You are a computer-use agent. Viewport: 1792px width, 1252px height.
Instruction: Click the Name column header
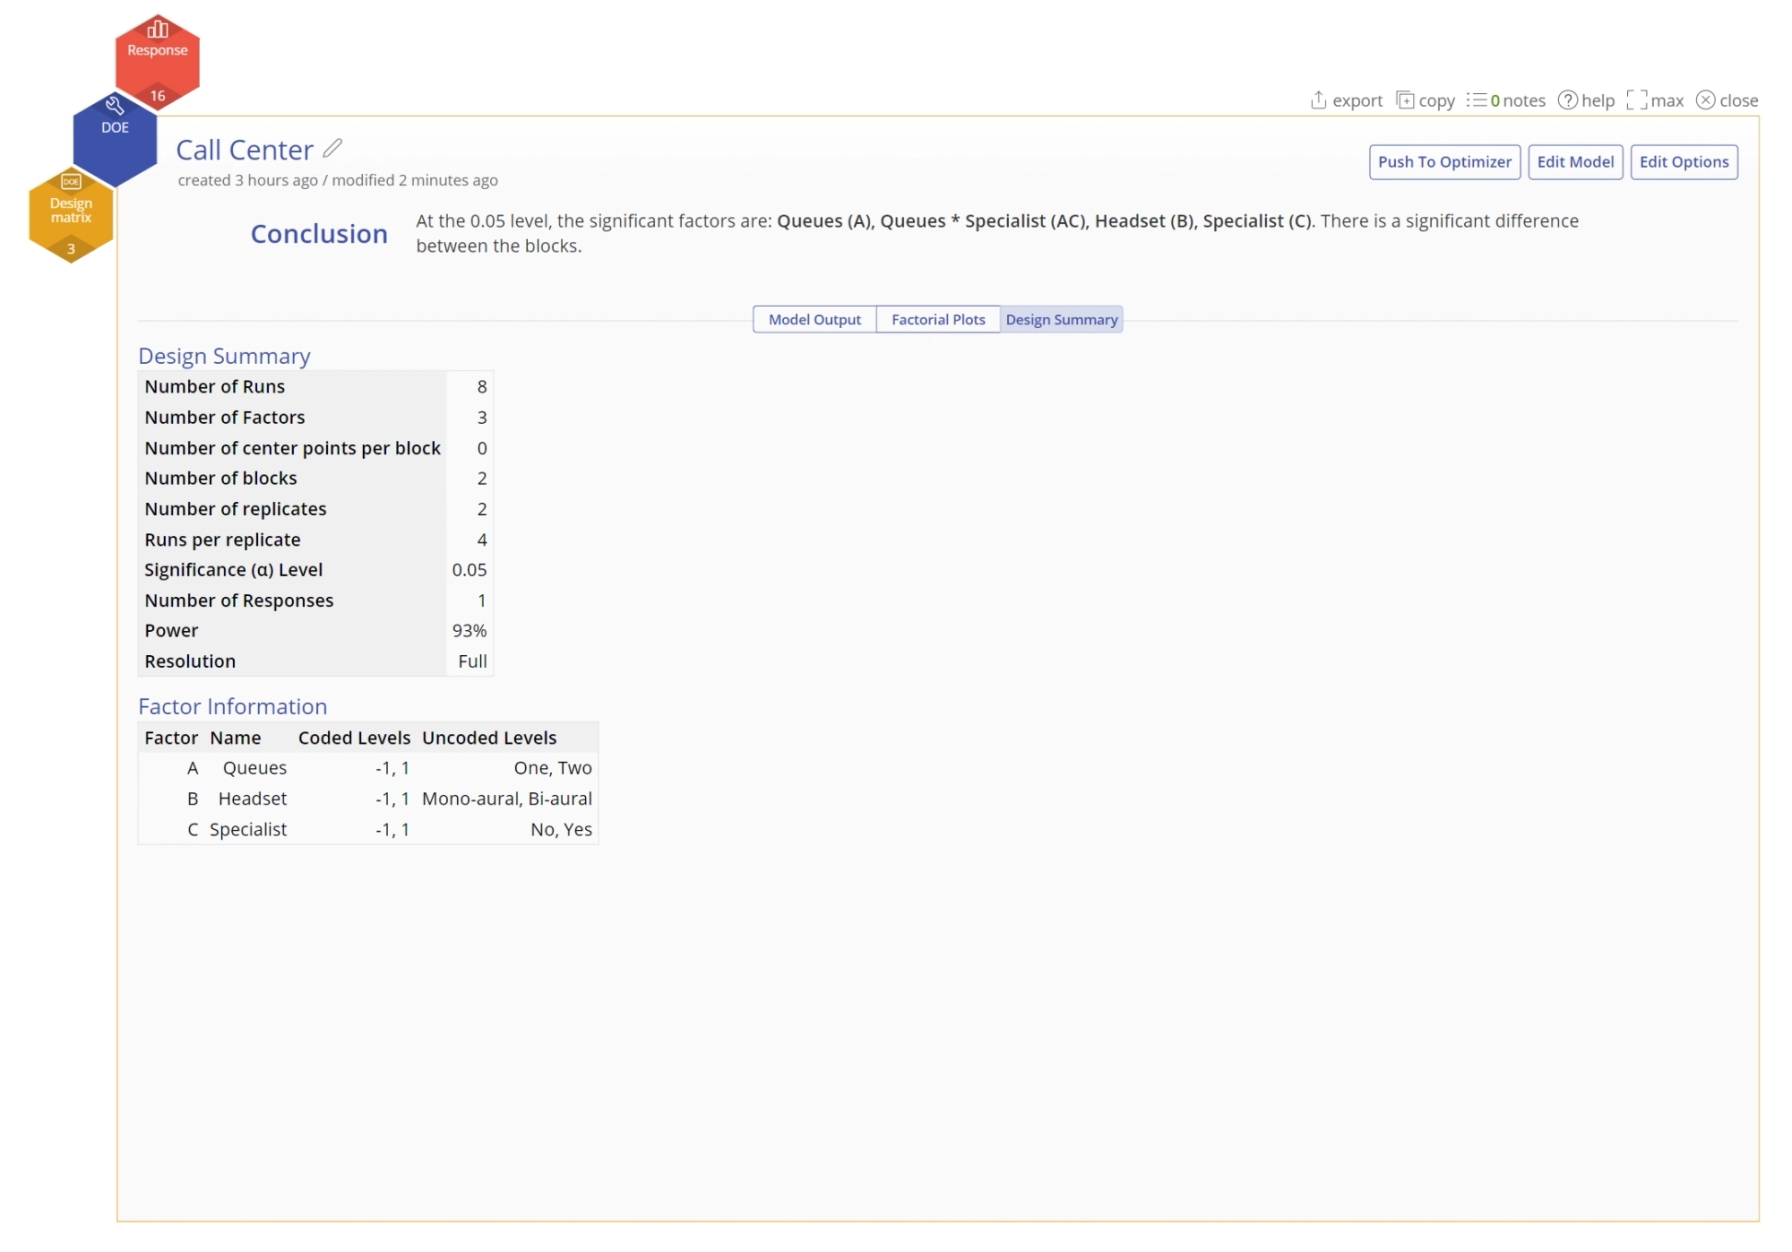point(235,738)
